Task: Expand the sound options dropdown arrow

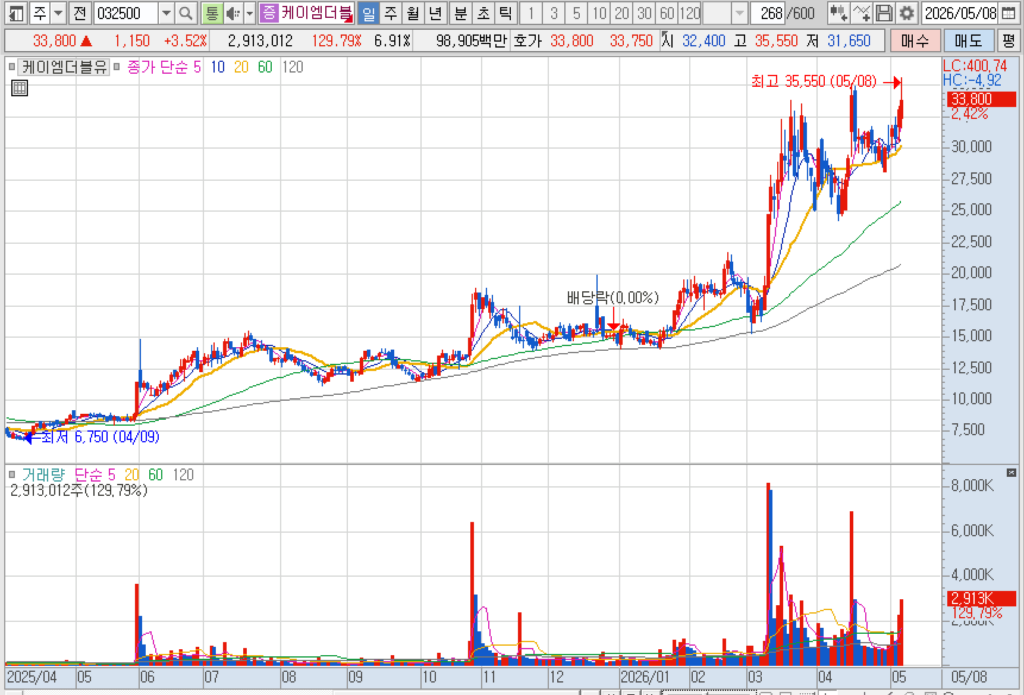Action: (x=249, y=12)
